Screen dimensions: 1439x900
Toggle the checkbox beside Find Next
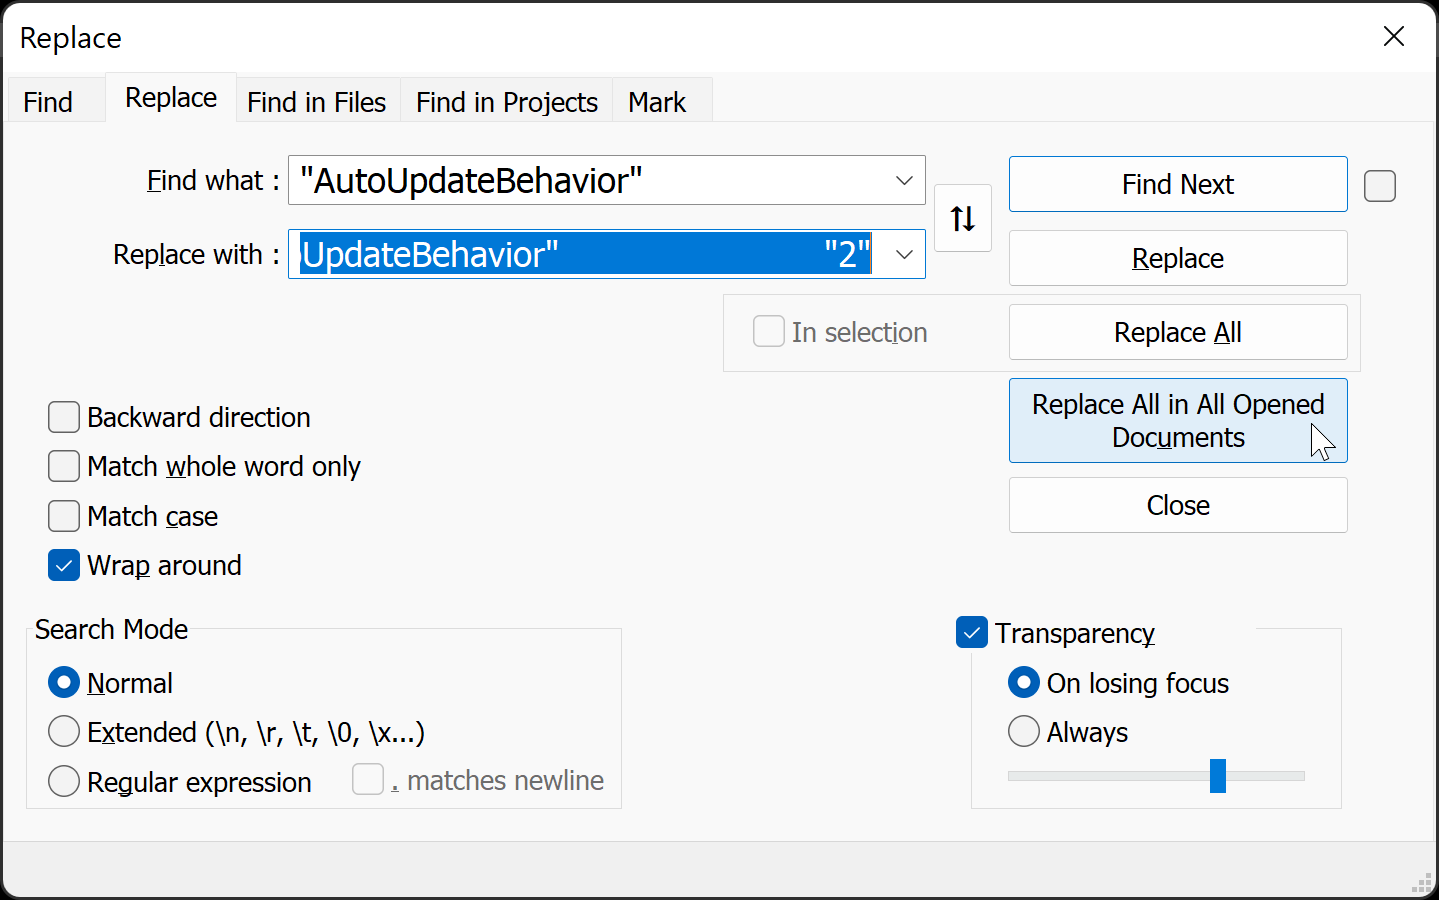click(x=1380, y=186)
